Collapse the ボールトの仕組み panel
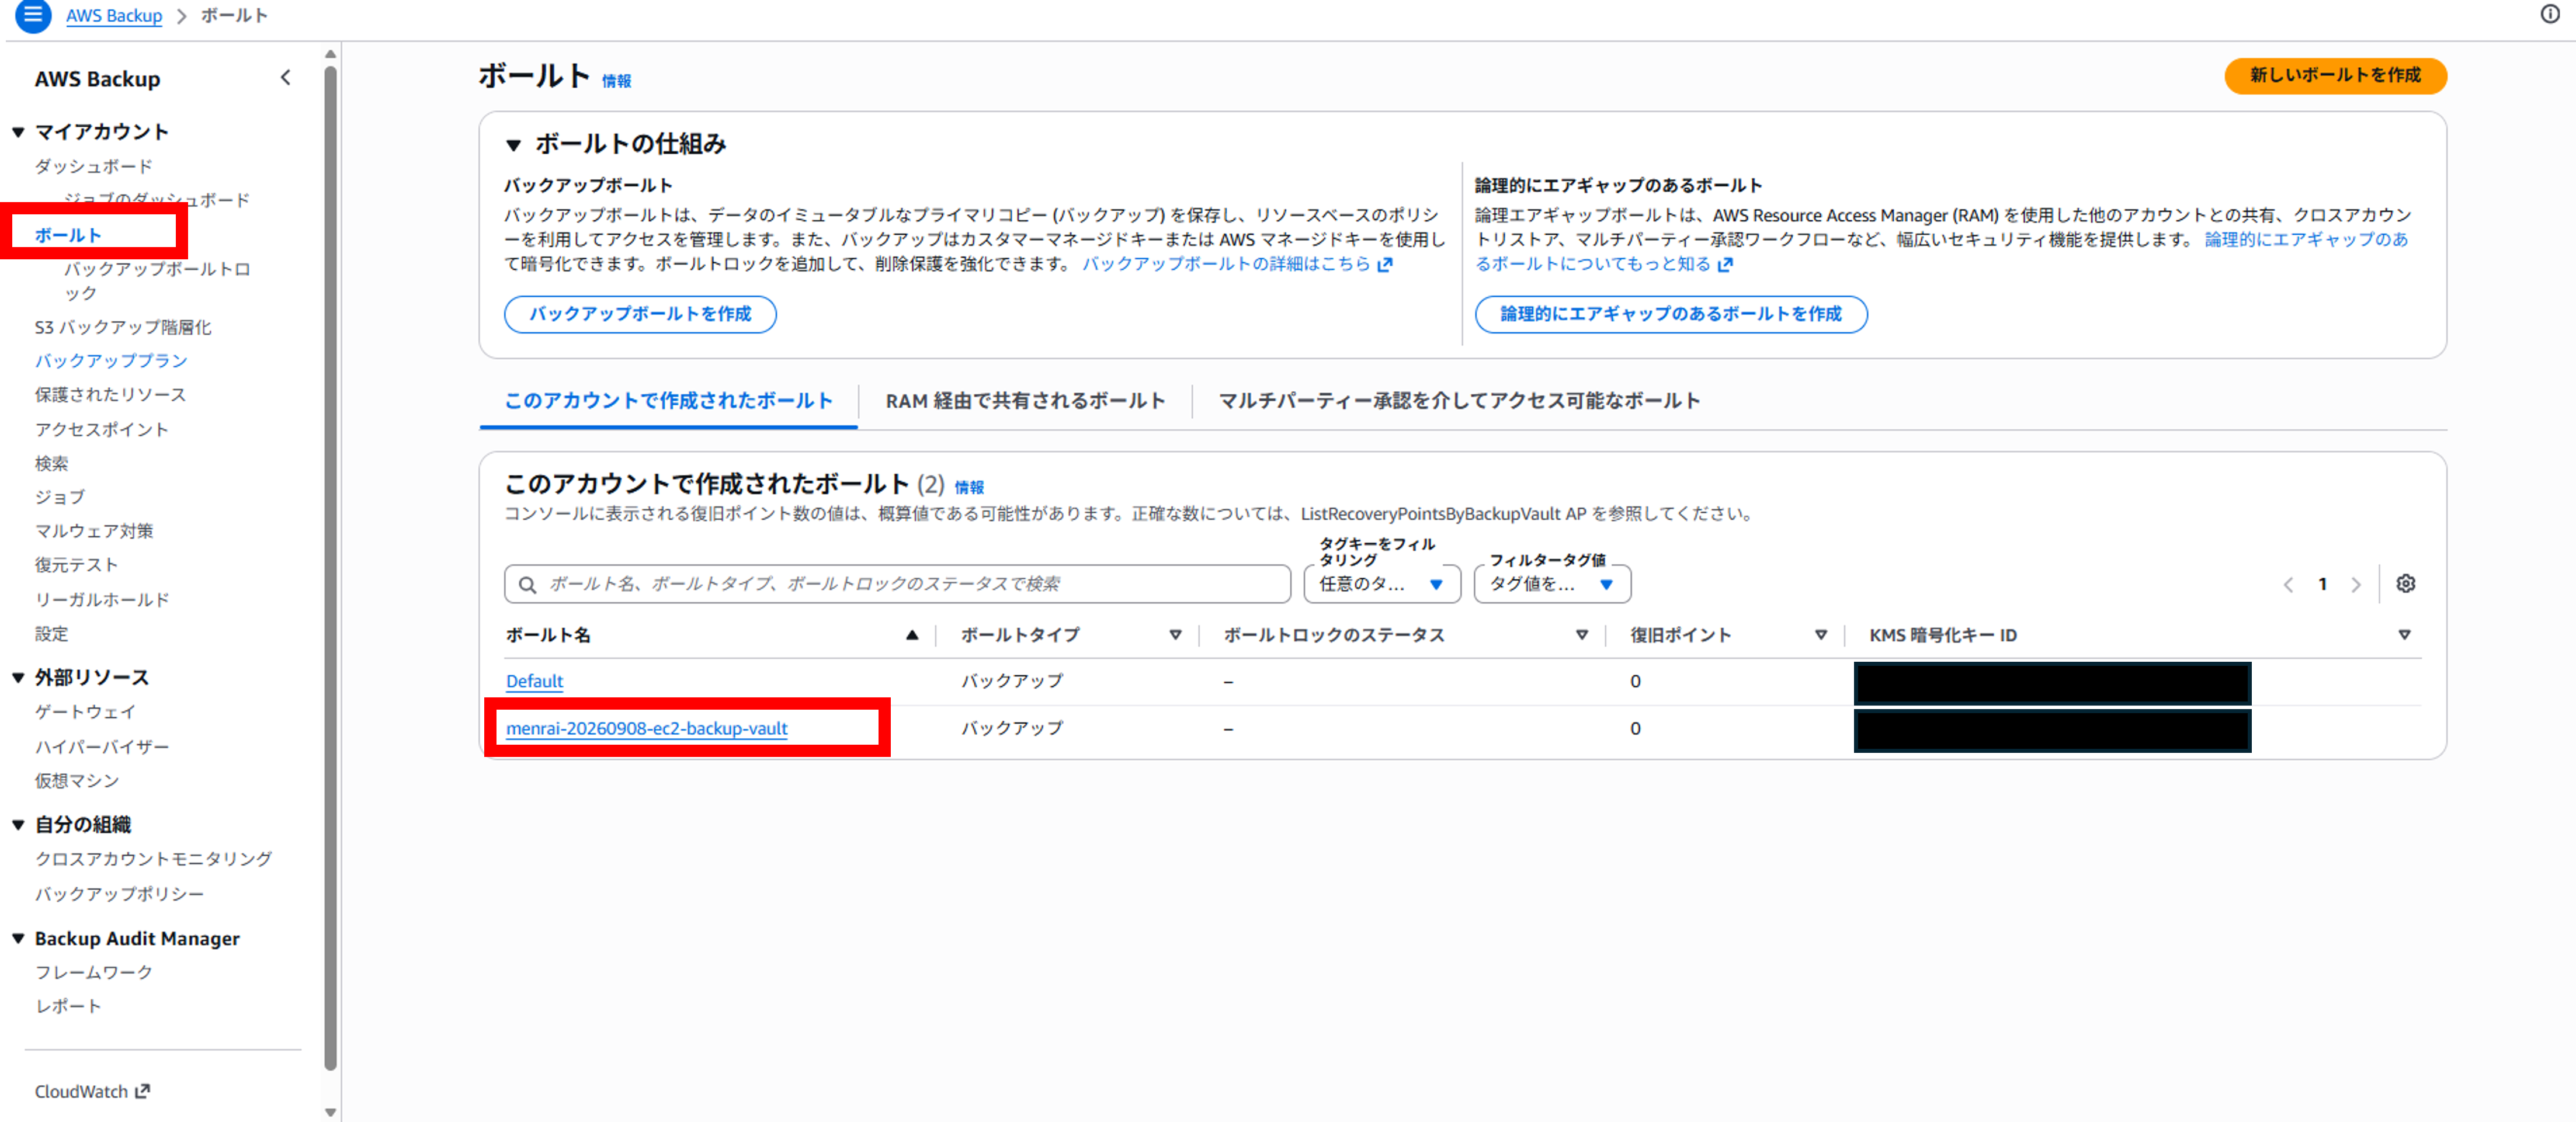This screenshot has width=2576, height=1122. (x=514, y=145)
